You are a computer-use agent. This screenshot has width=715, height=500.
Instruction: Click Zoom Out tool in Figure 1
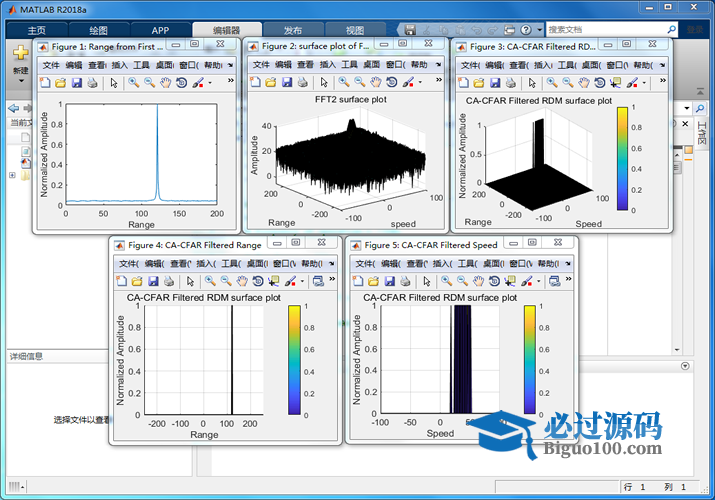tap(150, 82)
